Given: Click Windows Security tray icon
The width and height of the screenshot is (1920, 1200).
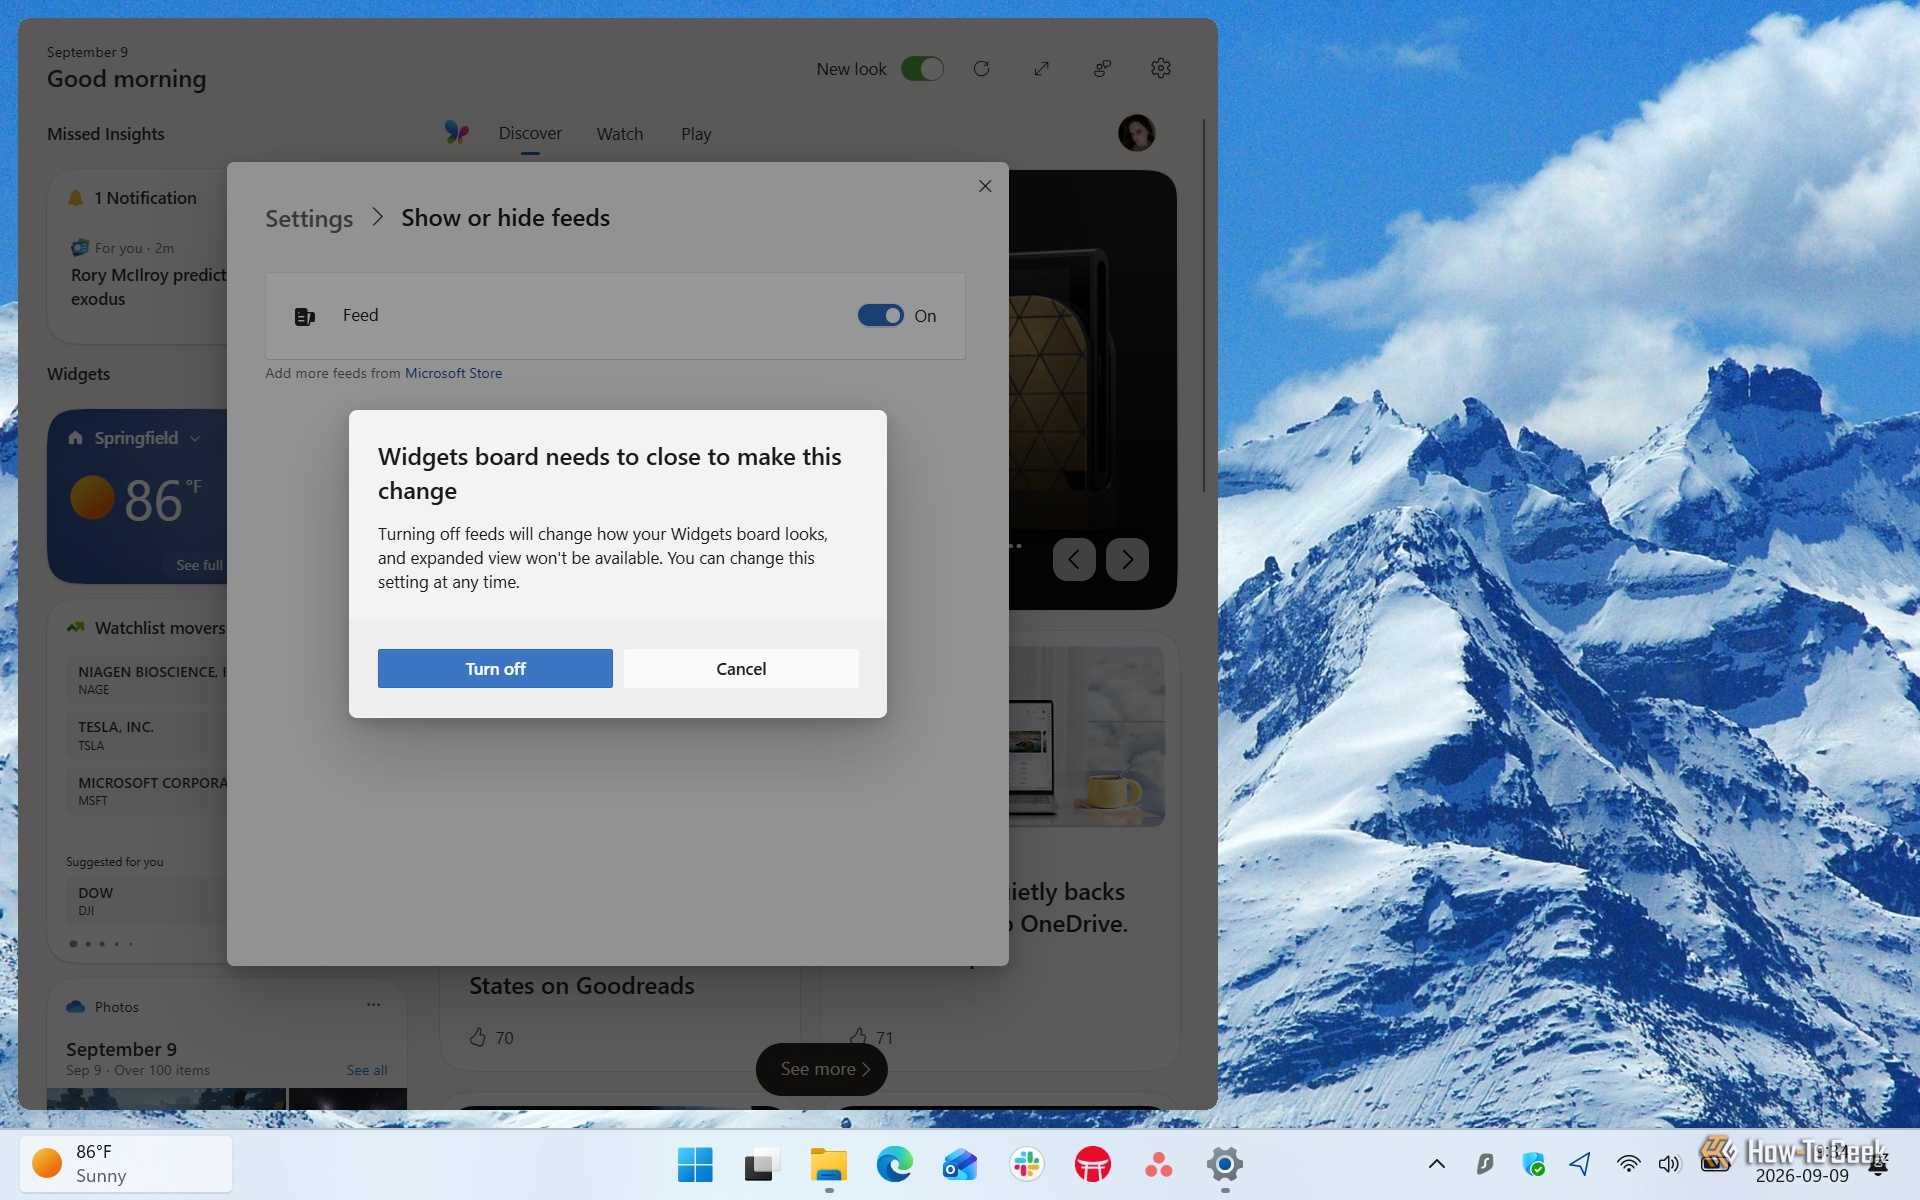Looking at the screenshot, I should (x=1533, y=1163).
